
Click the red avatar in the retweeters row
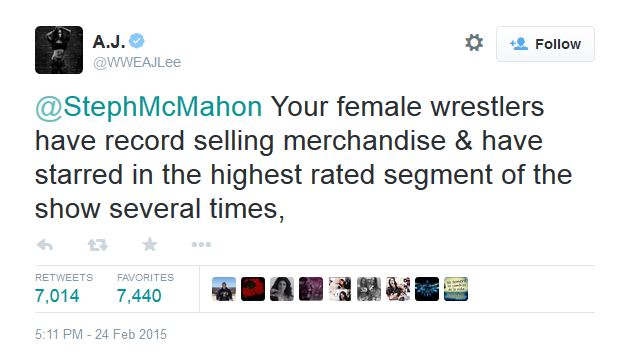point(253,289)
